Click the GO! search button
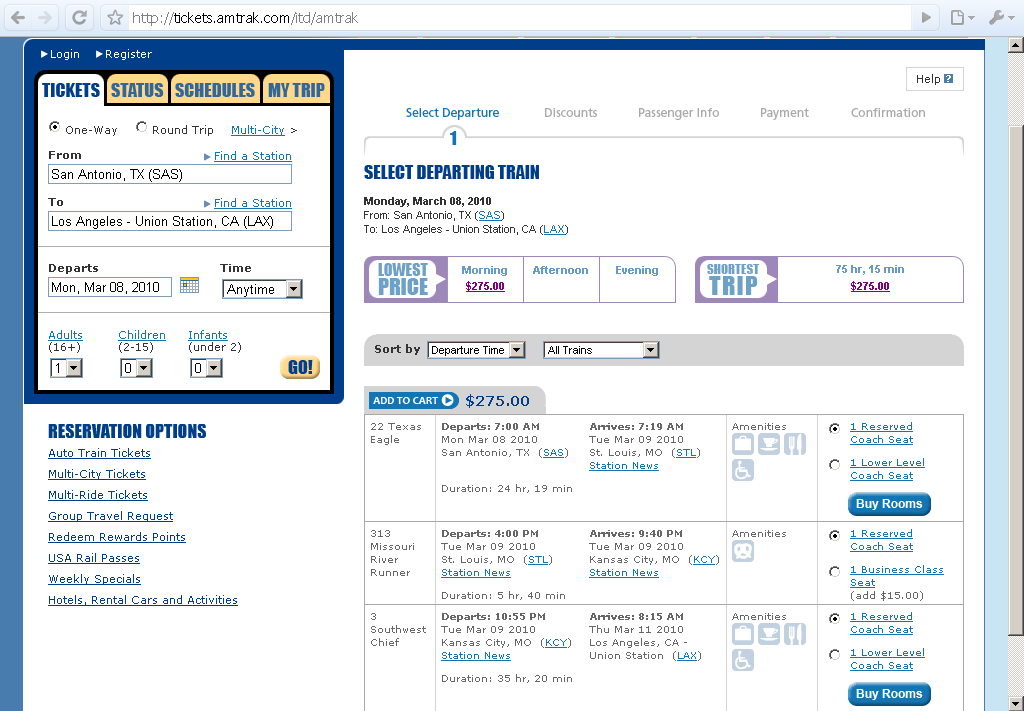 click(300, 368)
